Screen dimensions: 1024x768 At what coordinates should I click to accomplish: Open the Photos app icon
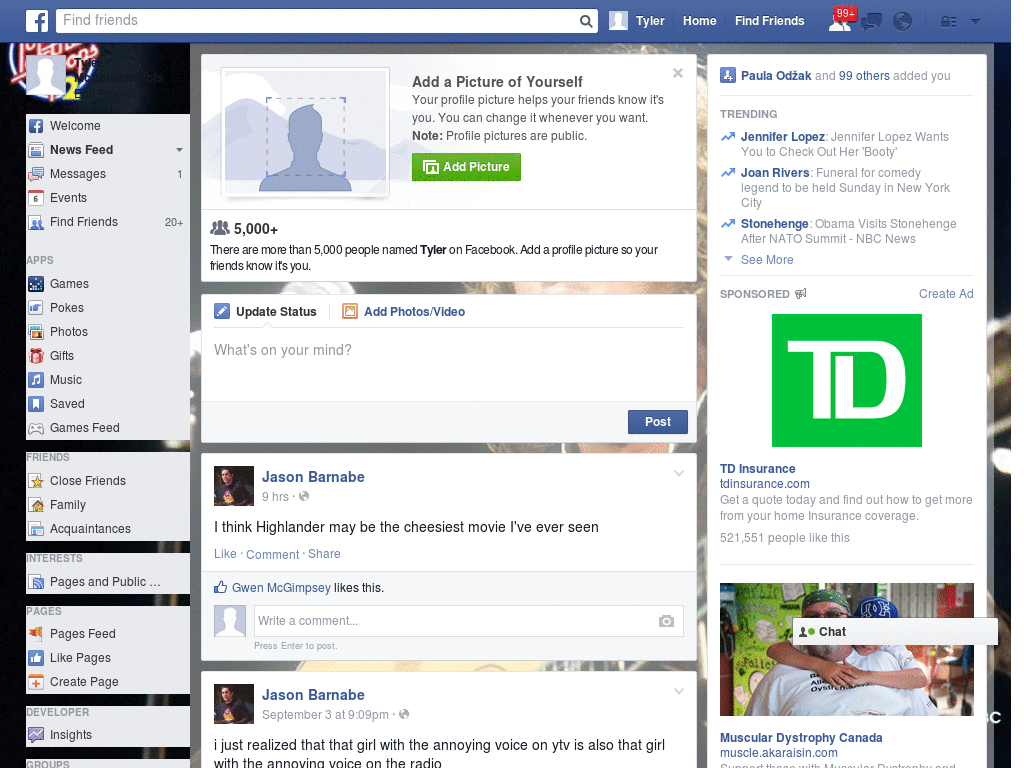coord(36,332)
